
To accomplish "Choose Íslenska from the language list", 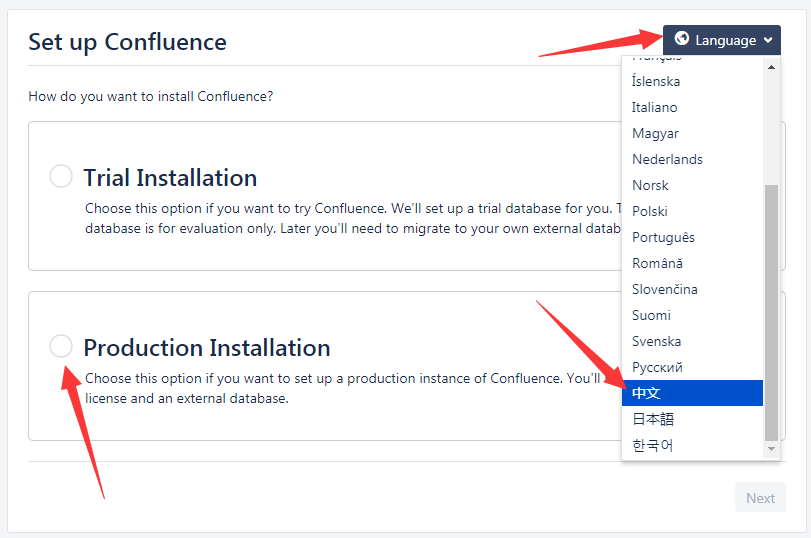I will 692,81.
